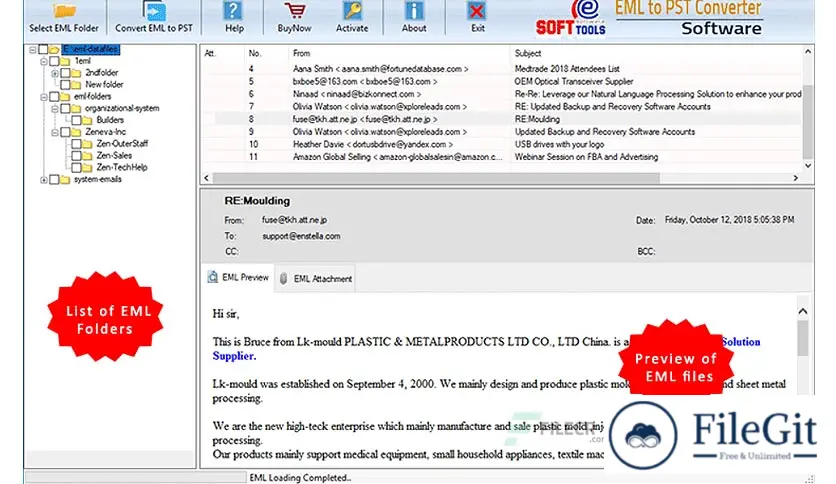
Task: Select the Zen-OuterStaff tree label
Action: 122,143
